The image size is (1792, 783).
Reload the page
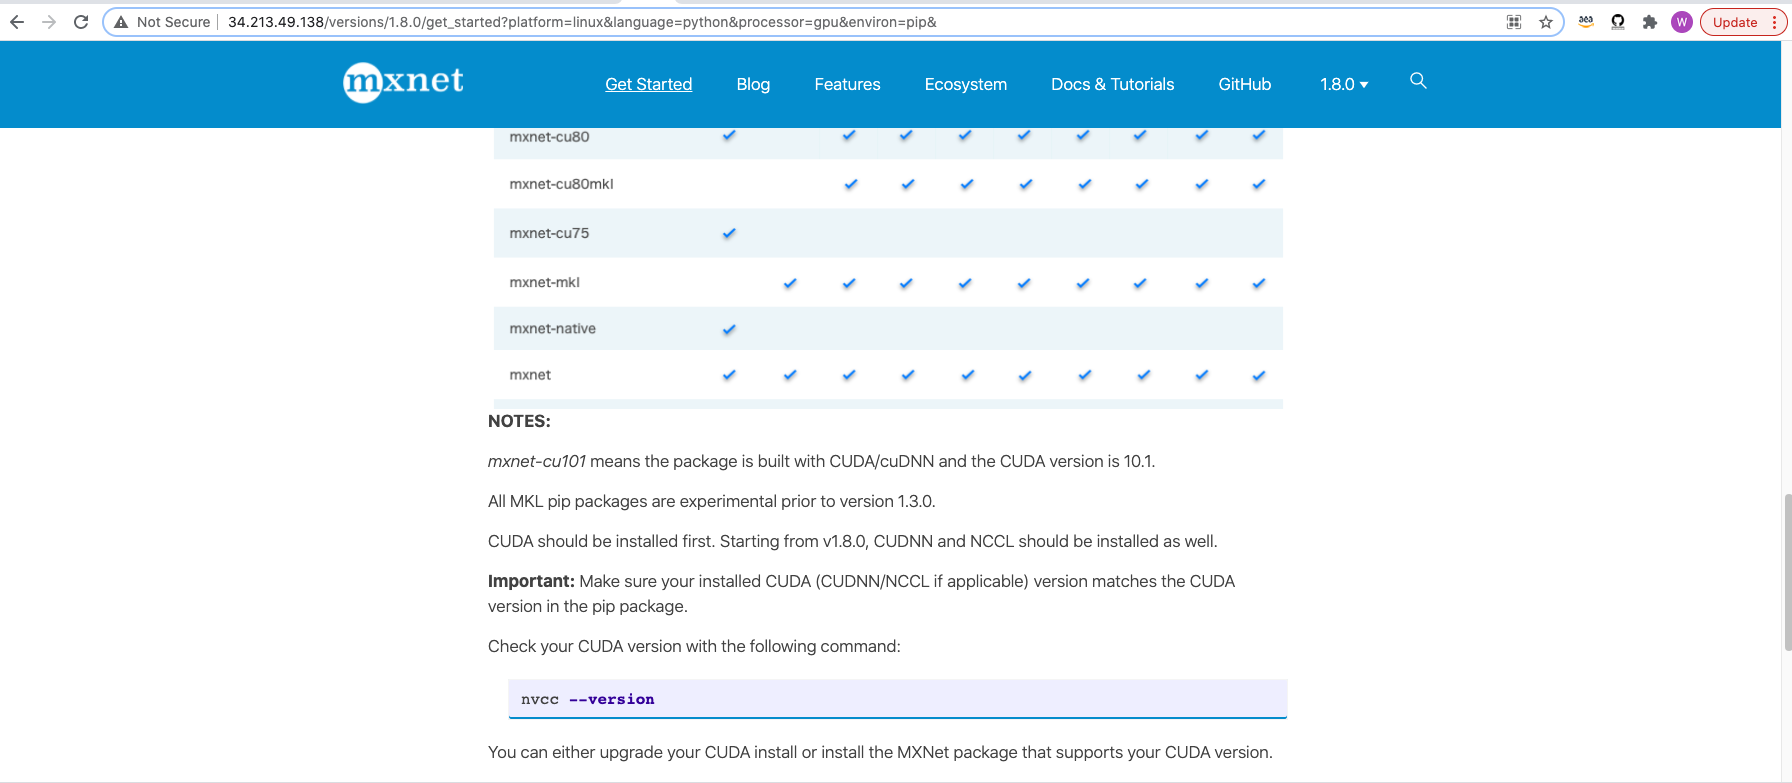(81, 22)
